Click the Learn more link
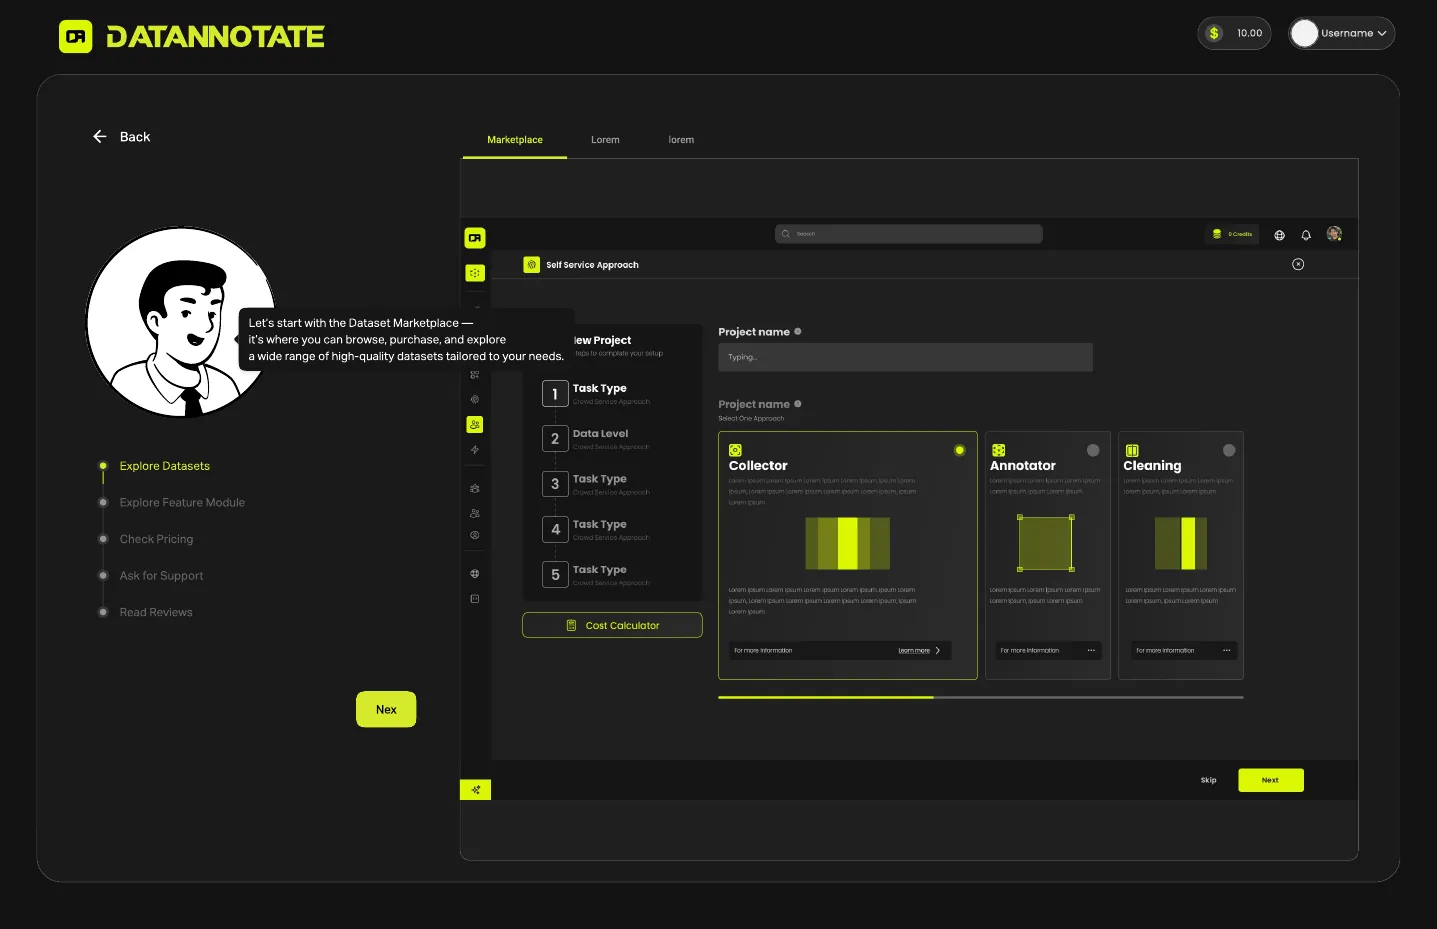The image size is (1437, 929). (914, 651)
